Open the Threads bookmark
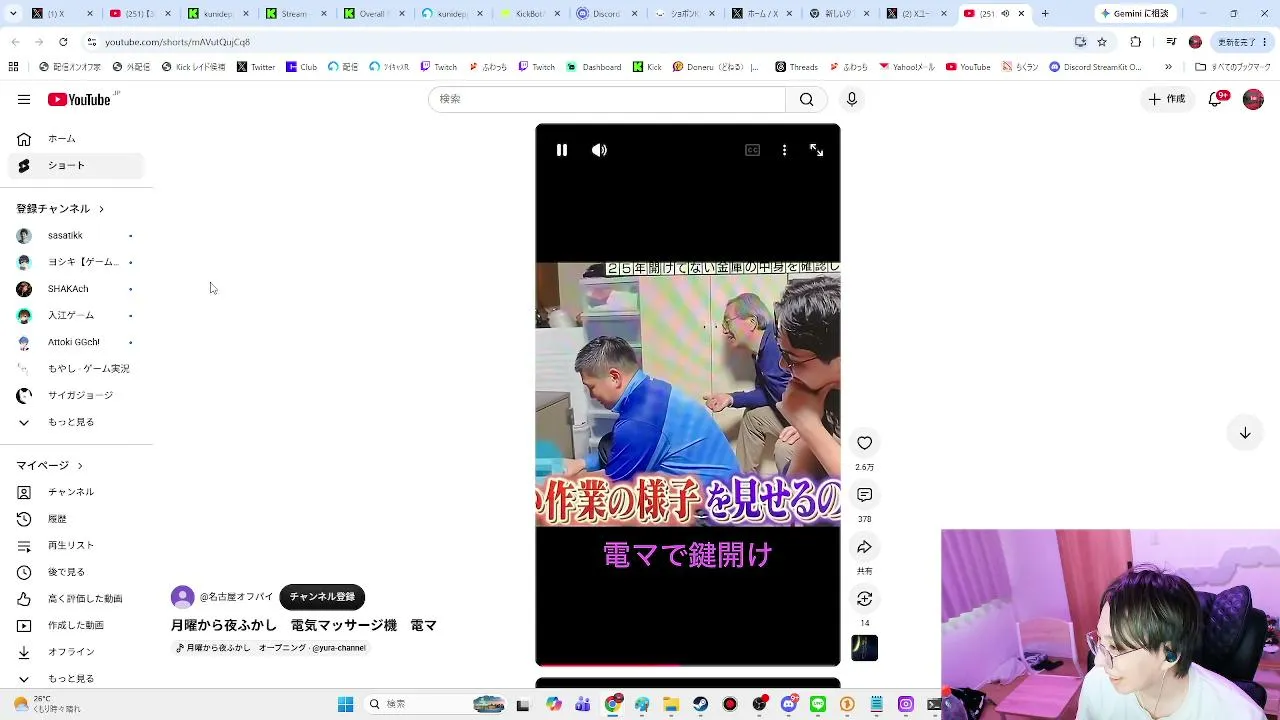The width and height of the screenshot is (1280, 720). 796,67
